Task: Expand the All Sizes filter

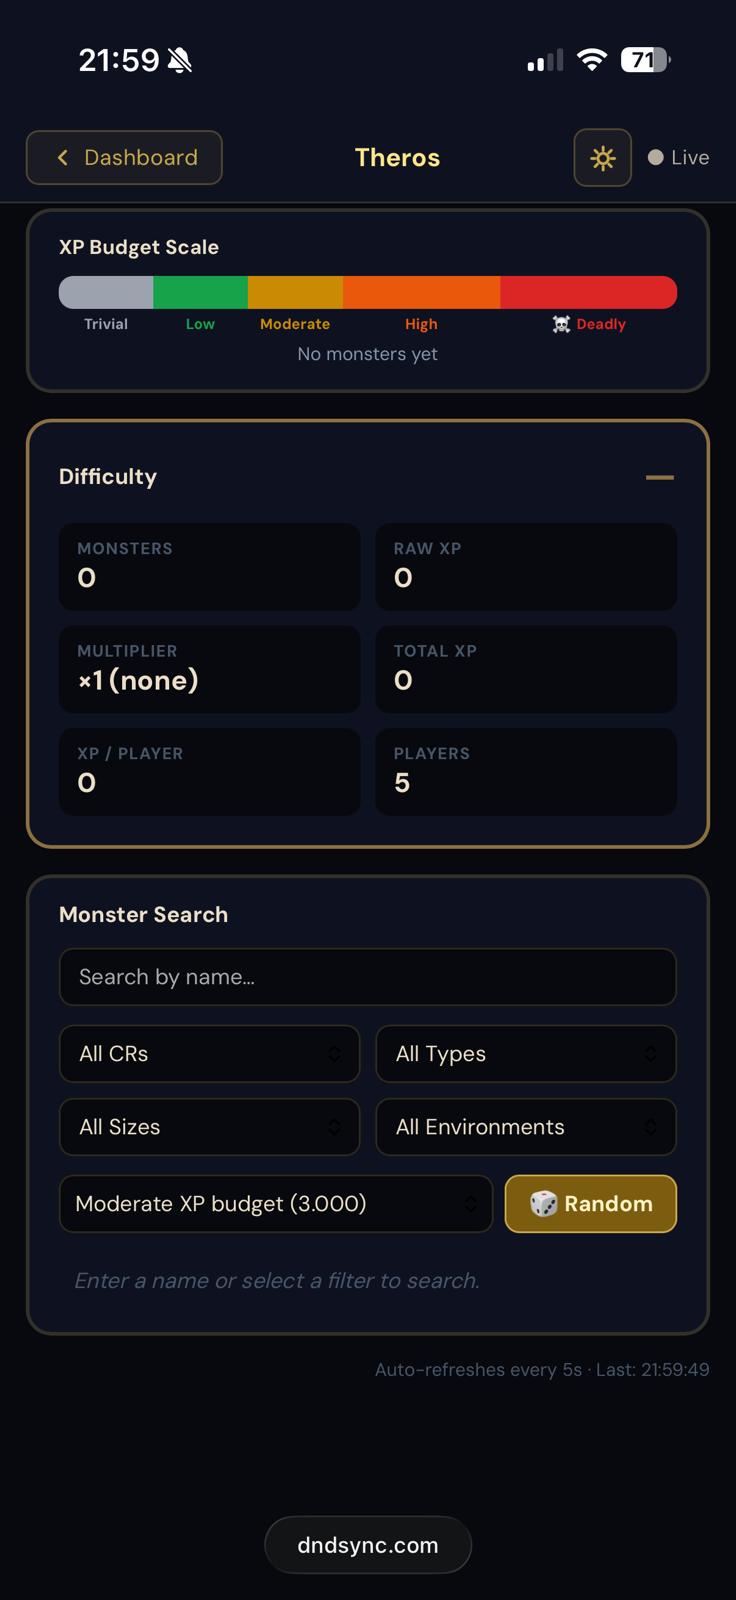Action: pos(209,1127)
